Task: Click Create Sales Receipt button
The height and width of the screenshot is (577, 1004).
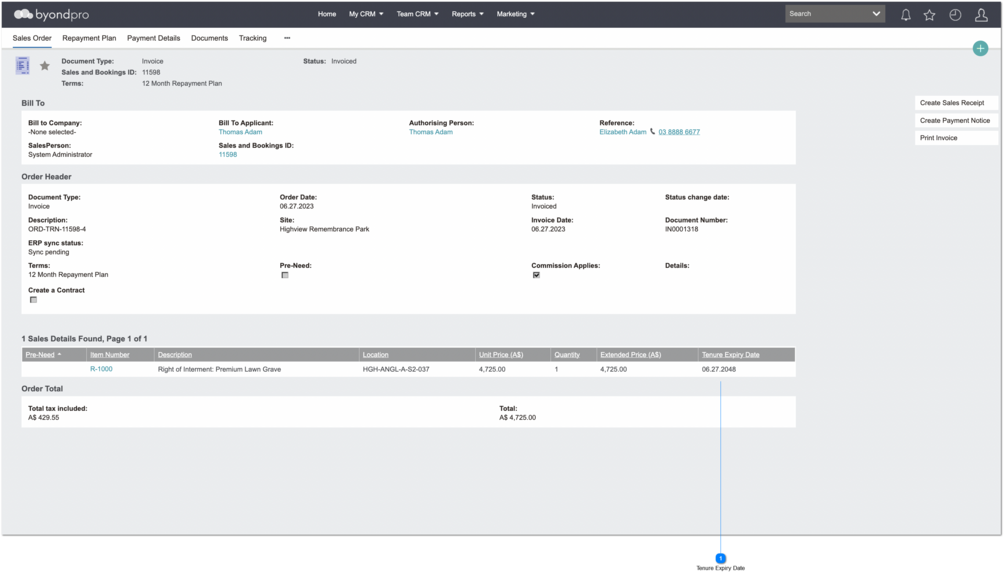Action: (956, 103)
